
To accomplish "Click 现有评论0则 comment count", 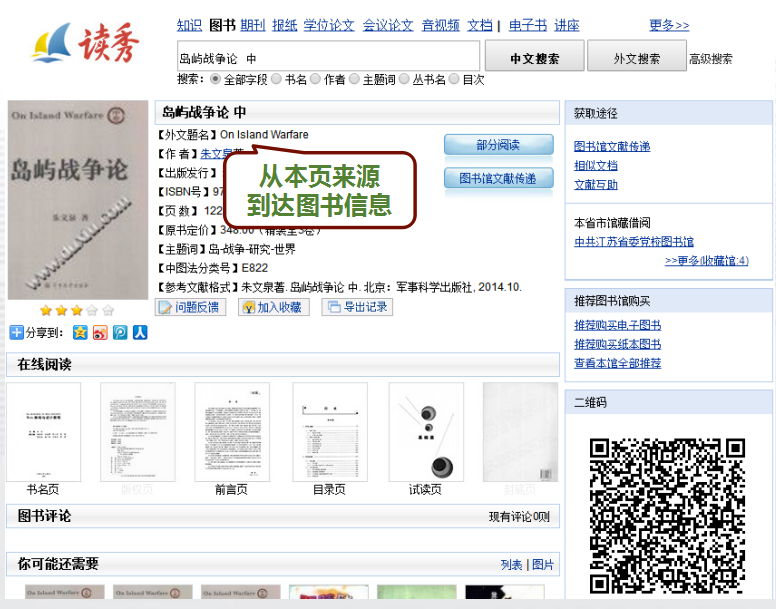I will (x=519, y=517).
